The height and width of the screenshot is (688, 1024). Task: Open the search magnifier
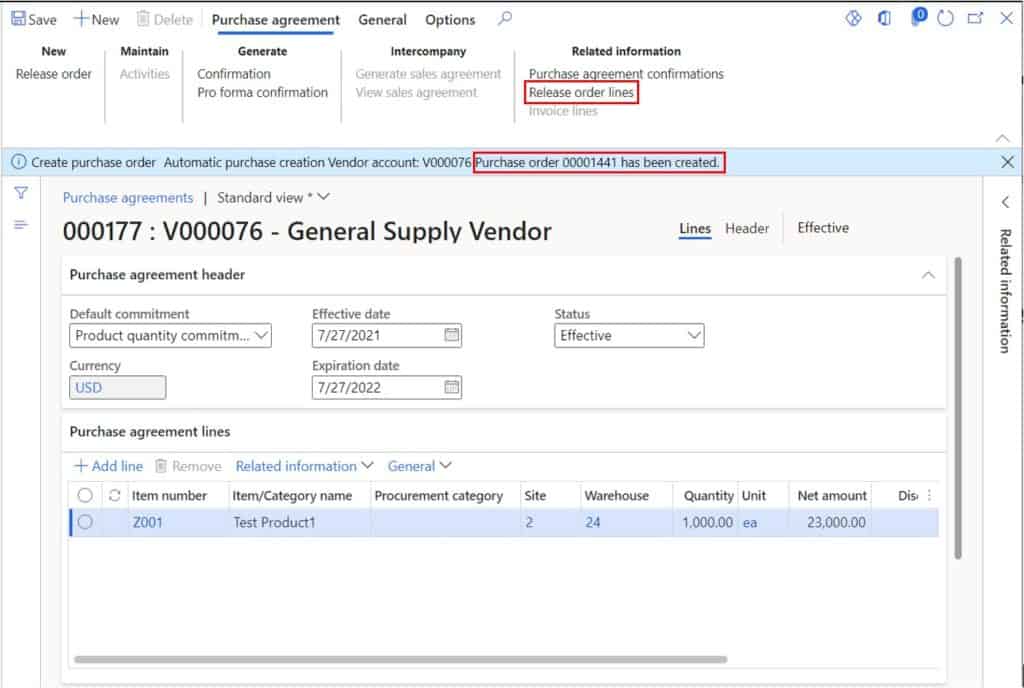(504, 19)
